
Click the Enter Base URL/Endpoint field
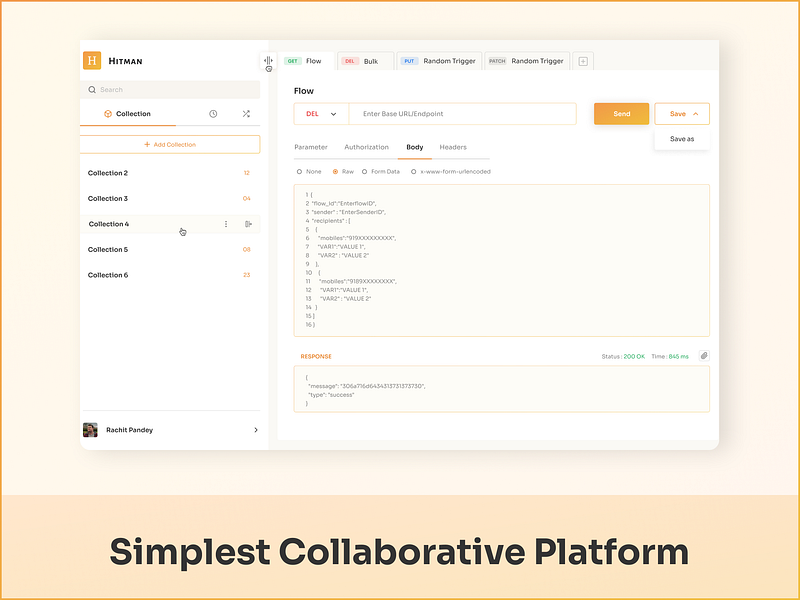click(x=462, y=114)
